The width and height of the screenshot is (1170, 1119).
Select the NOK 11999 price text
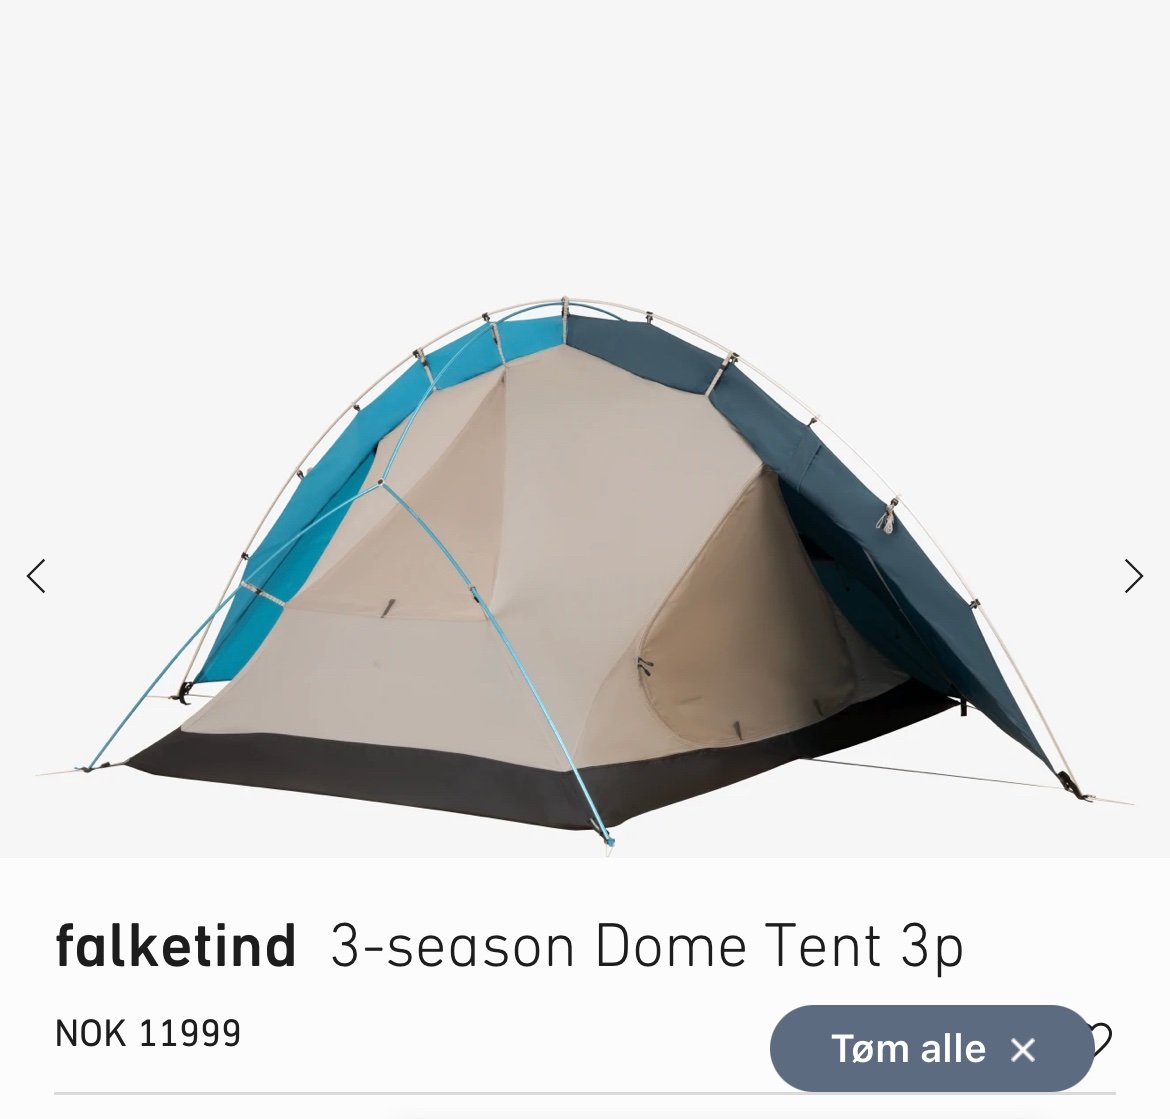(x=148, y=1033)
